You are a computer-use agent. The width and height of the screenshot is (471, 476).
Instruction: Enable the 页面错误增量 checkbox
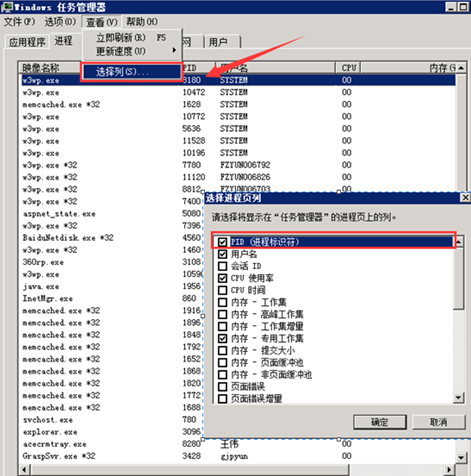pyautogui.click(x=222, y=399)
